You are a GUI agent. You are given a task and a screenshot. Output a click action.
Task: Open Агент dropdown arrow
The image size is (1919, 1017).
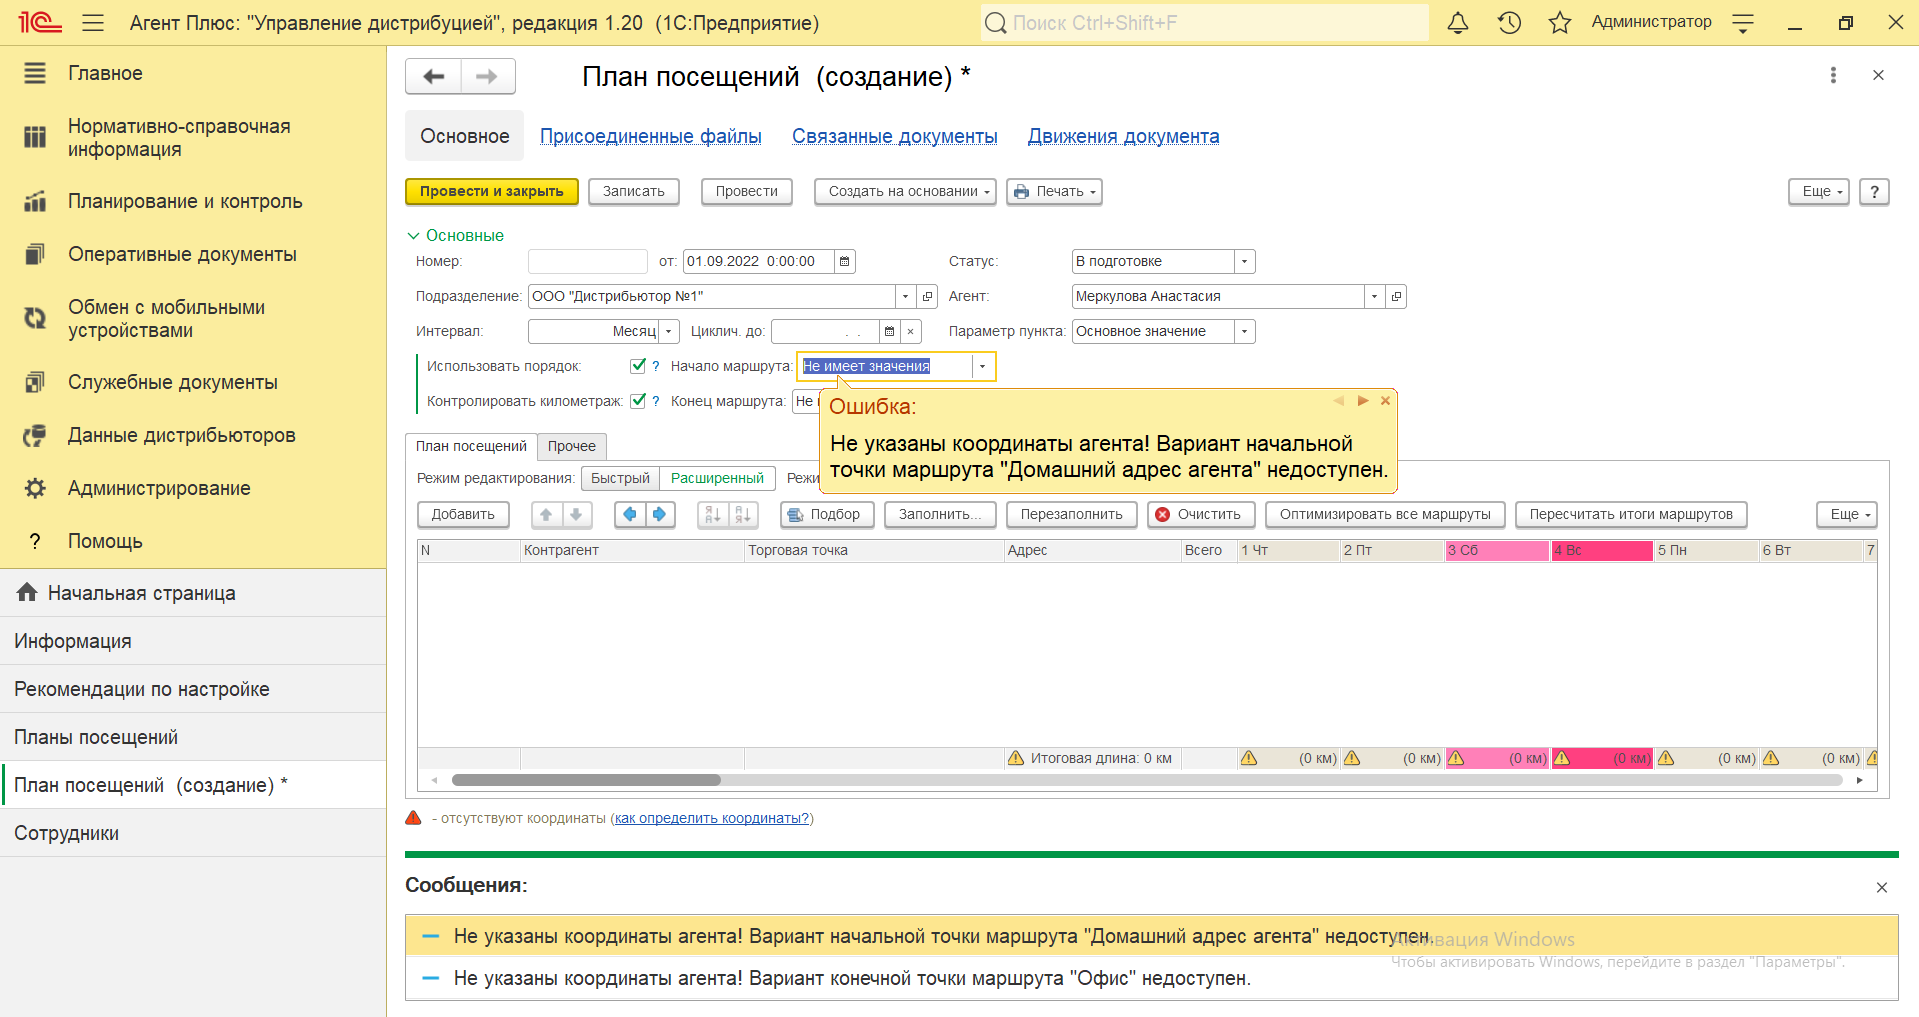click(1374, 296)
